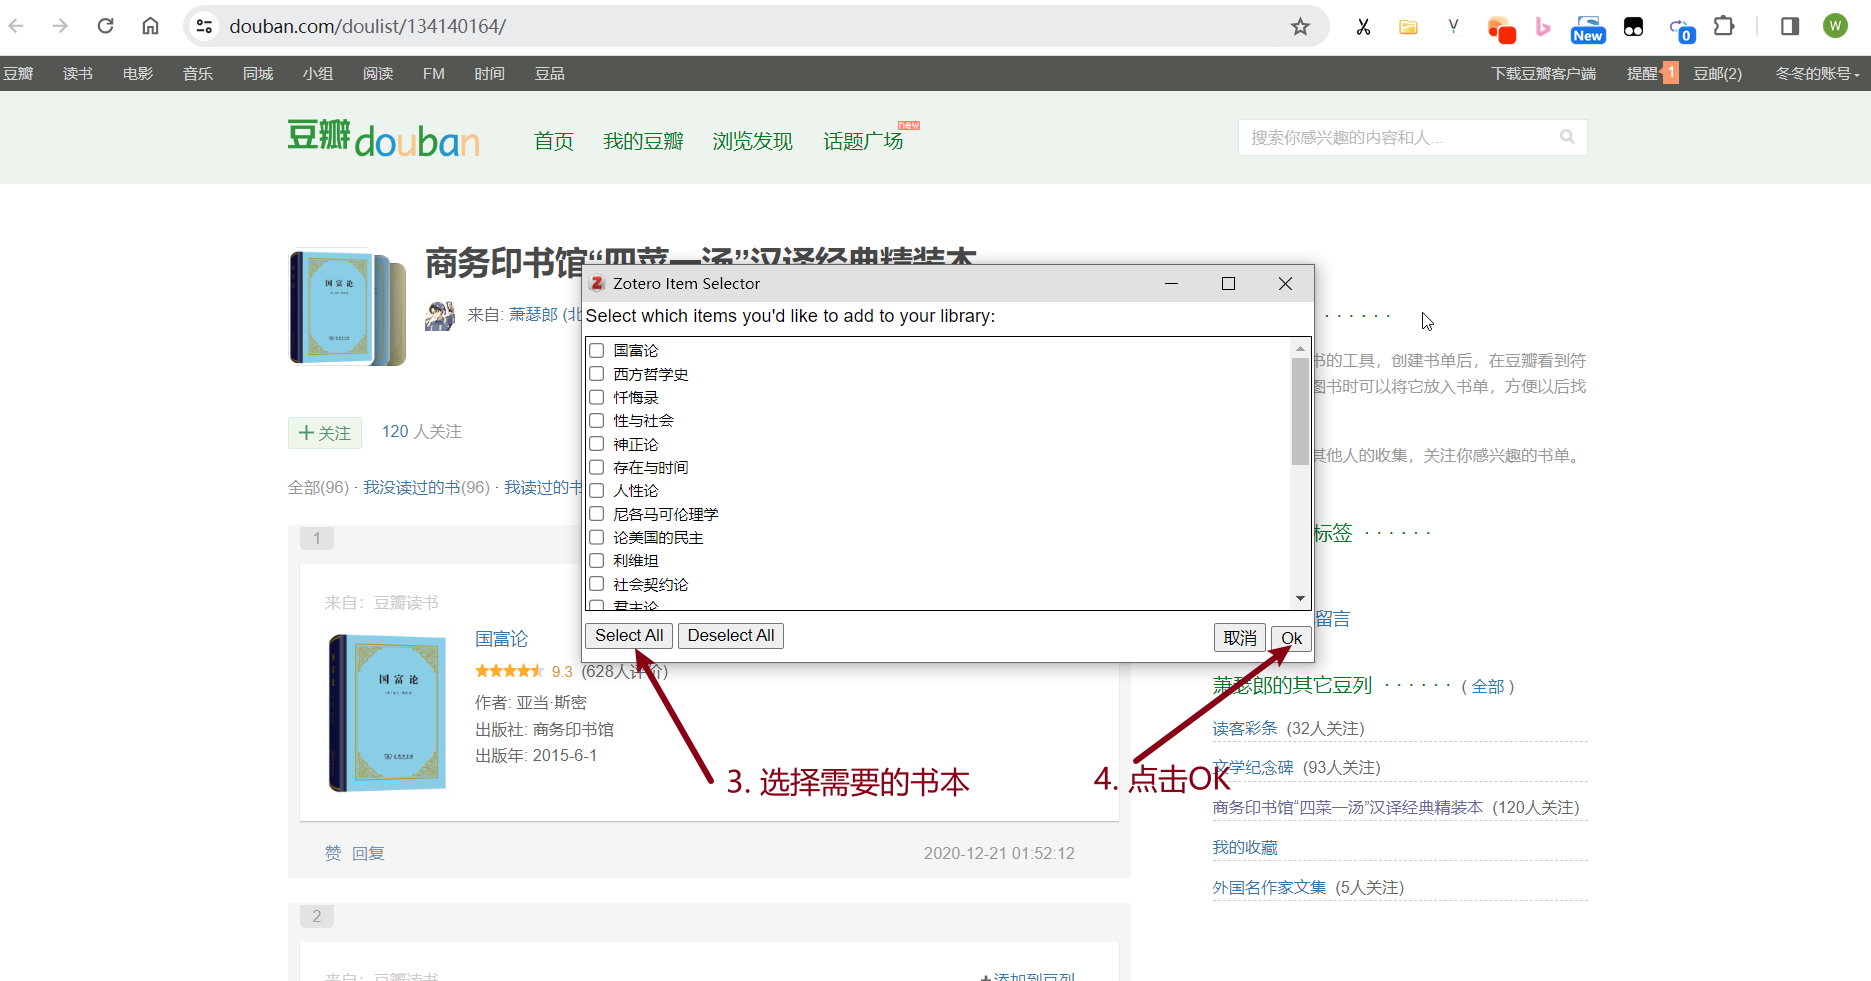Open 我的豆瓣 in the navigation bar

643,141
